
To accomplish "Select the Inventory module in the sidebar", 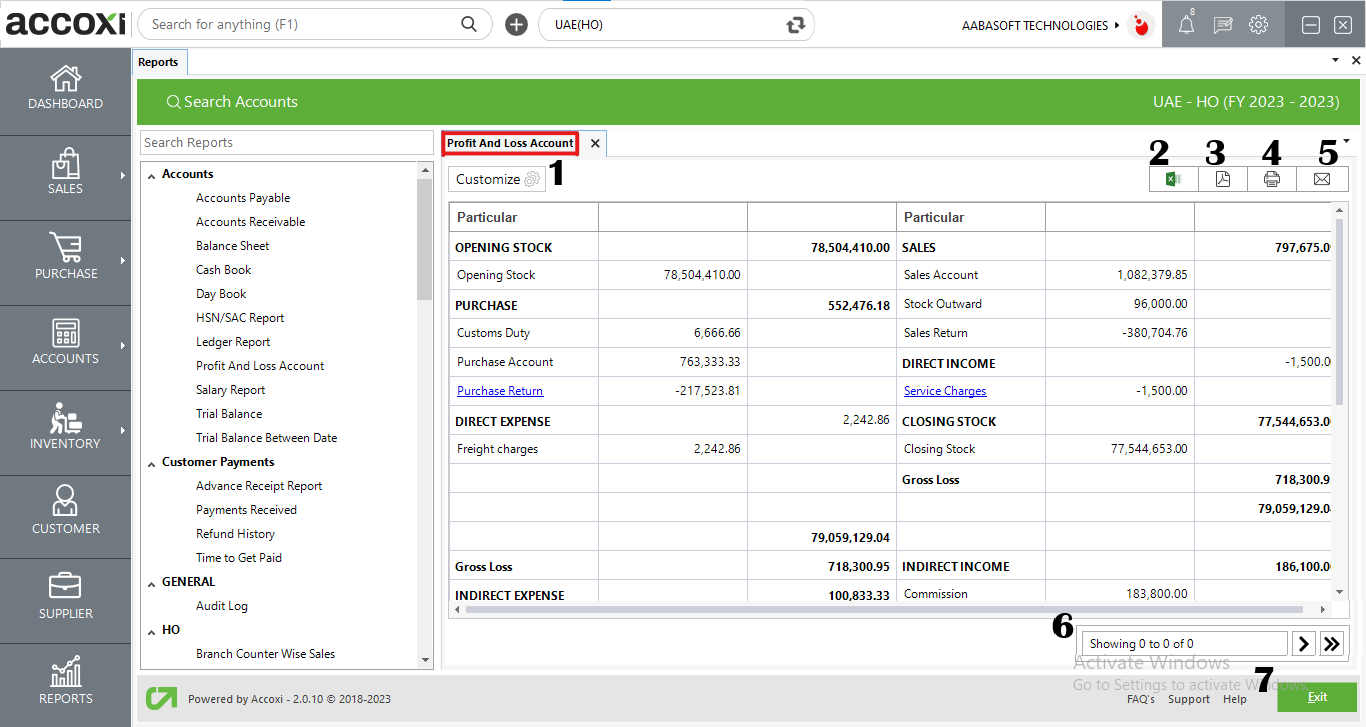I will pyautogui.click(x=65, y=432).
